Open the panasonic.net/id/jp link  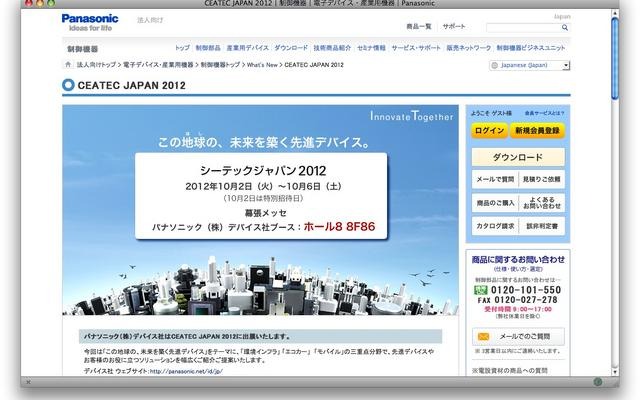pyautogui.click(x=186, y=371)
